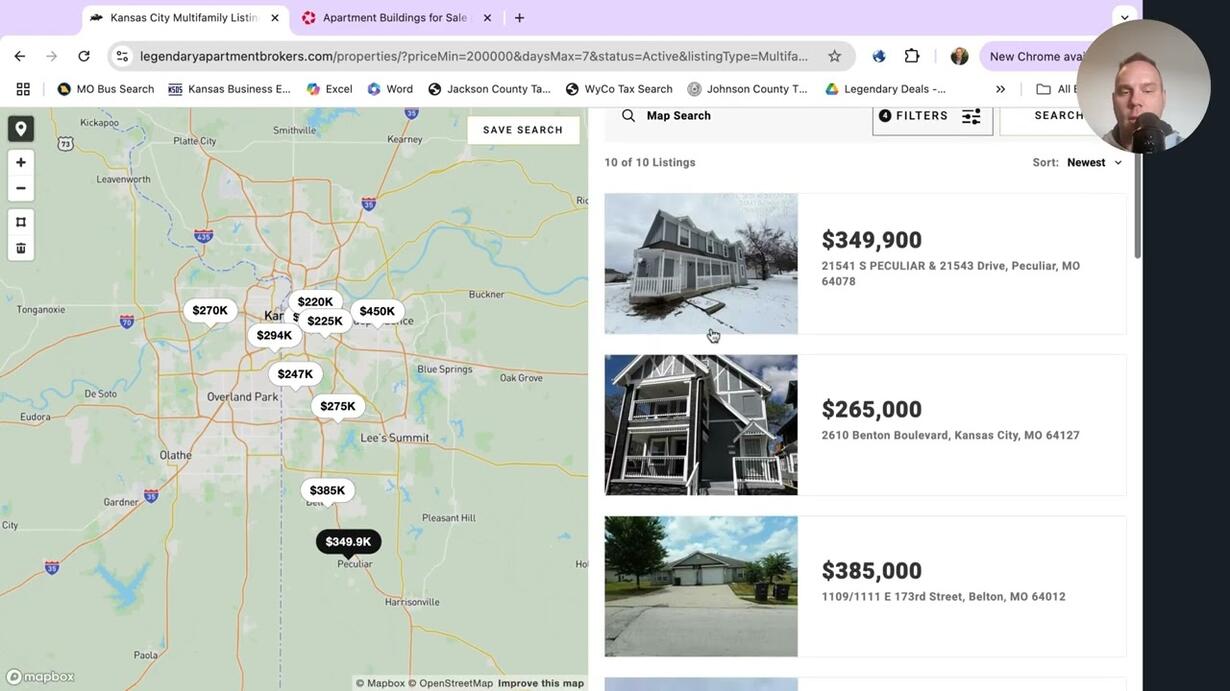The width and height of the screenshot is (1230, 691).
Task: Open the $265,000 Benton Boulevard listing photo
Action: click(701, 425)
